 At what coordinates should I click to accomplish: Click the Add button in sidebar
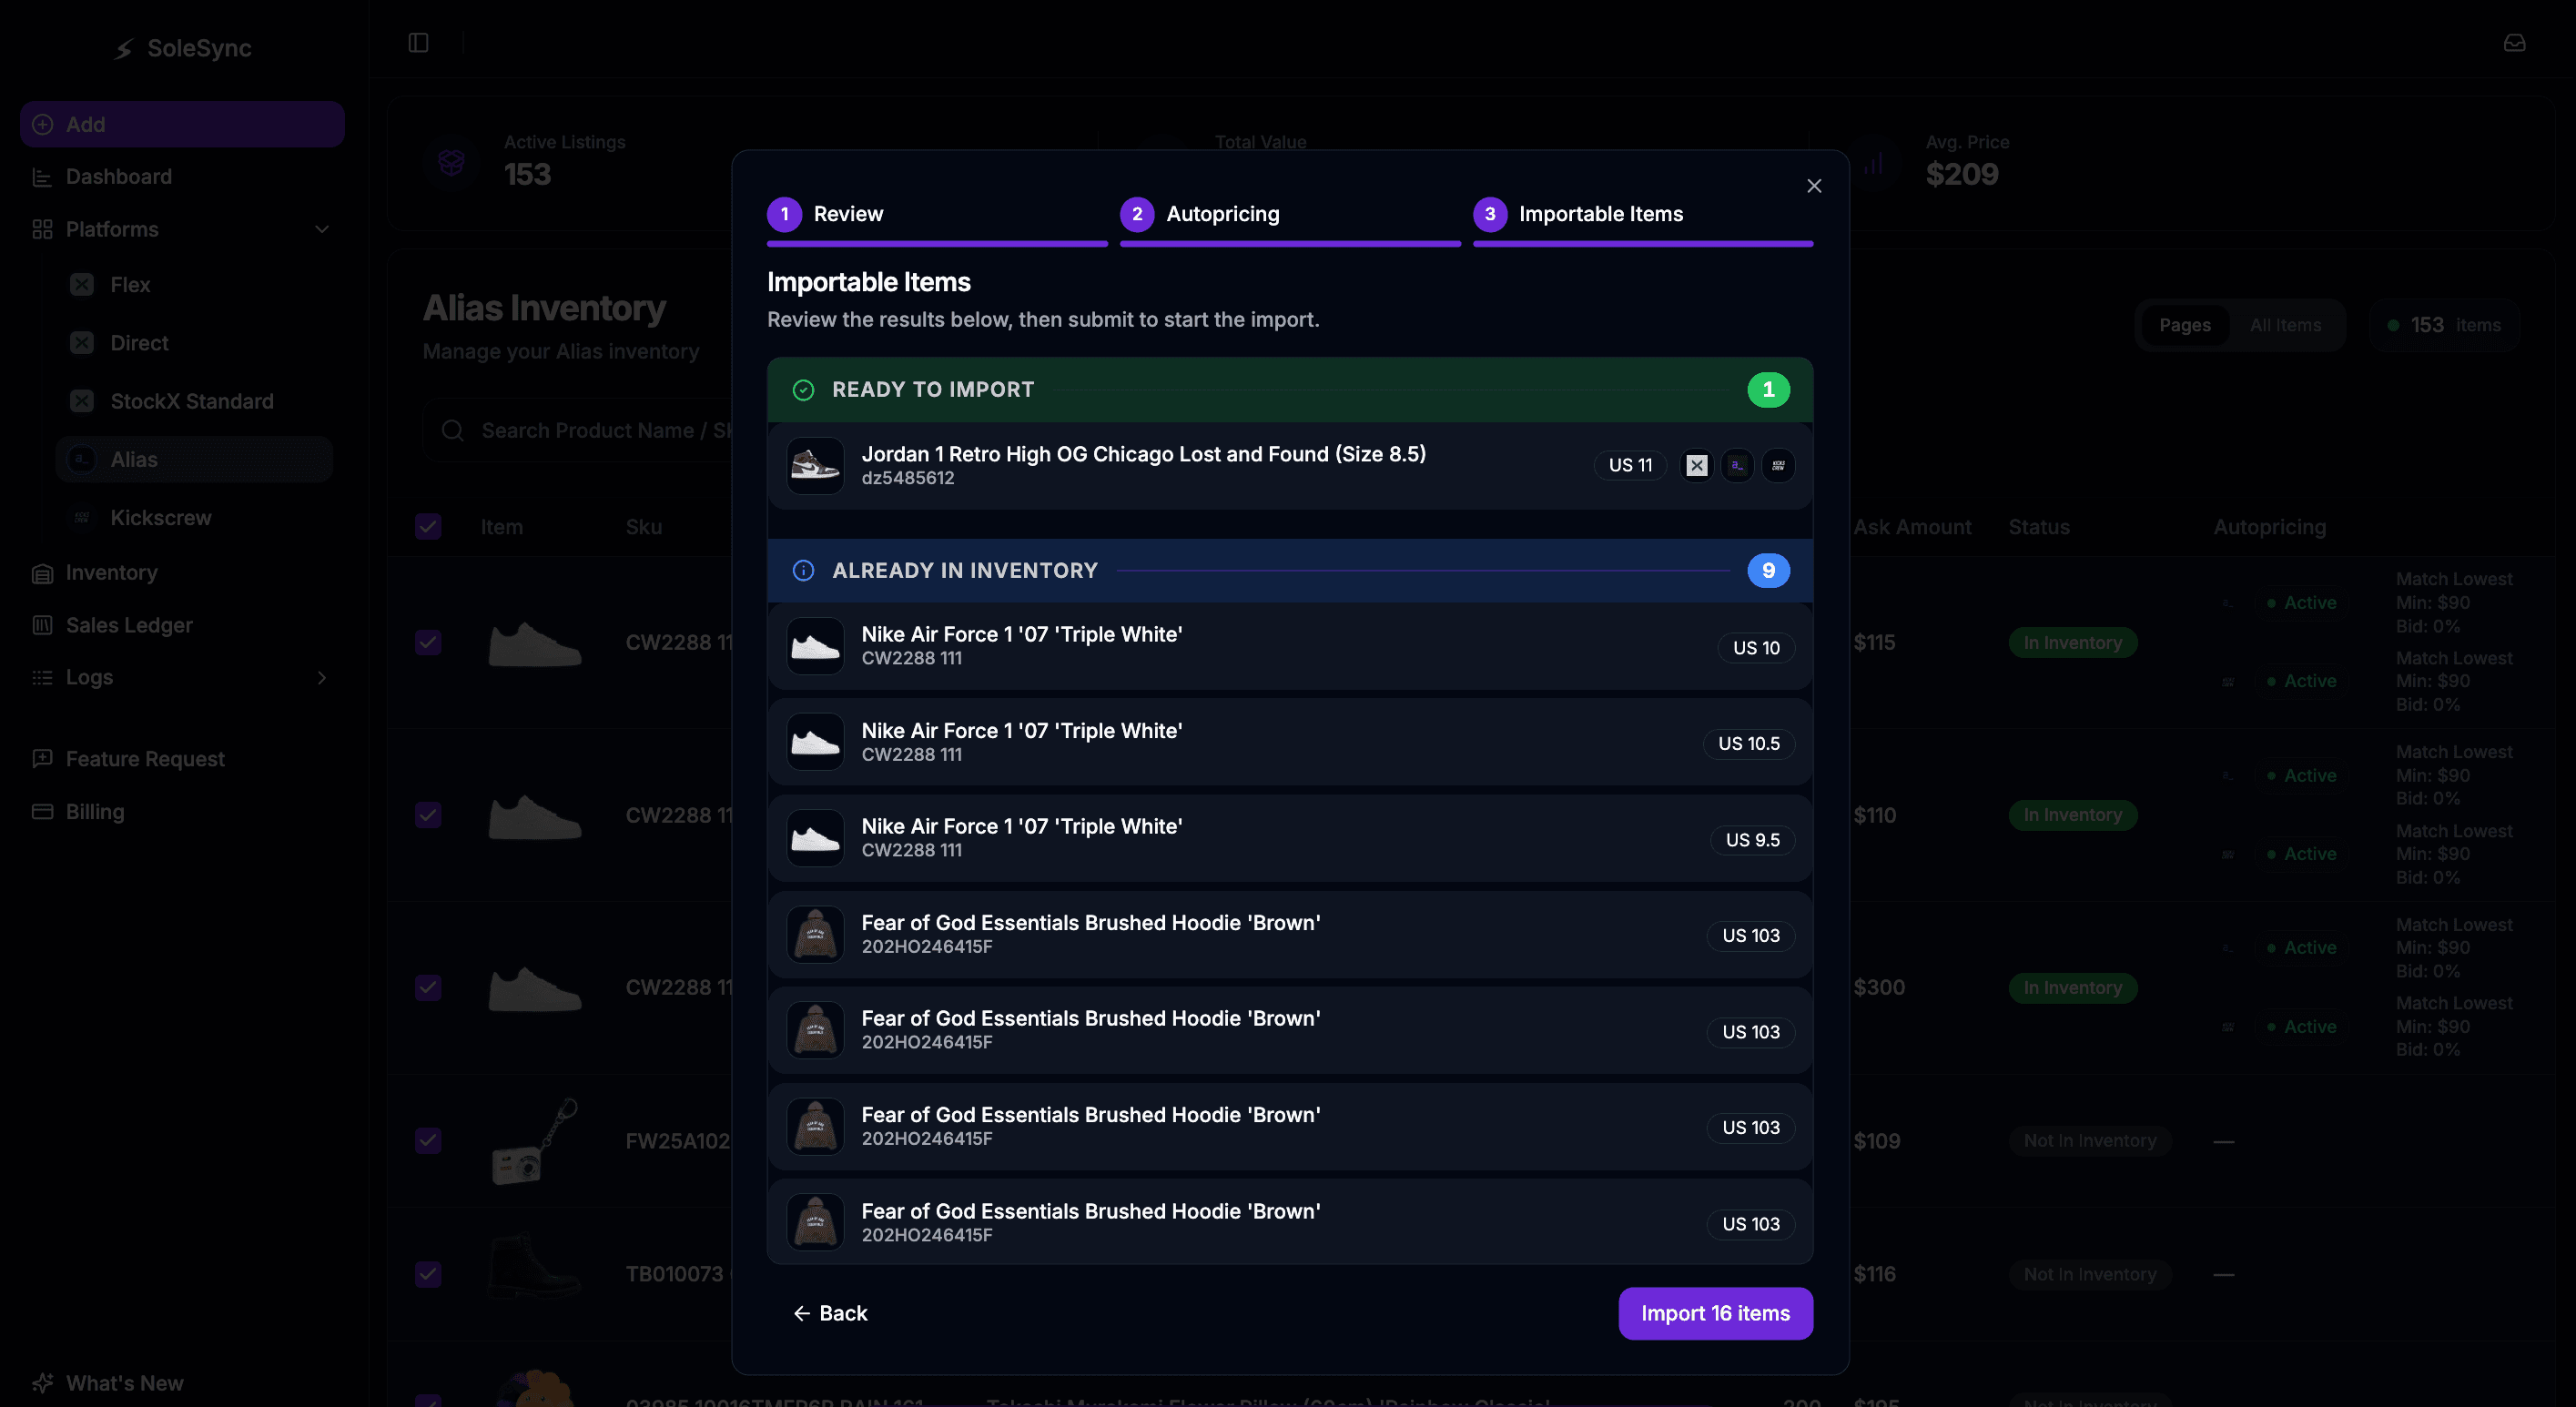[182, 124]
